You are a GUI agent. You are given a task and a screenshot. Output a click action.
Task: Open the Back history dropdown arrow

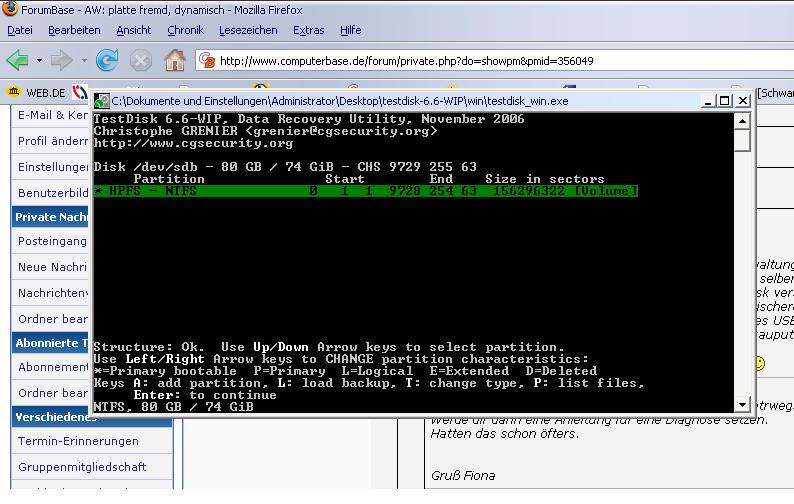pyautogui.click(x=39, y=61)
